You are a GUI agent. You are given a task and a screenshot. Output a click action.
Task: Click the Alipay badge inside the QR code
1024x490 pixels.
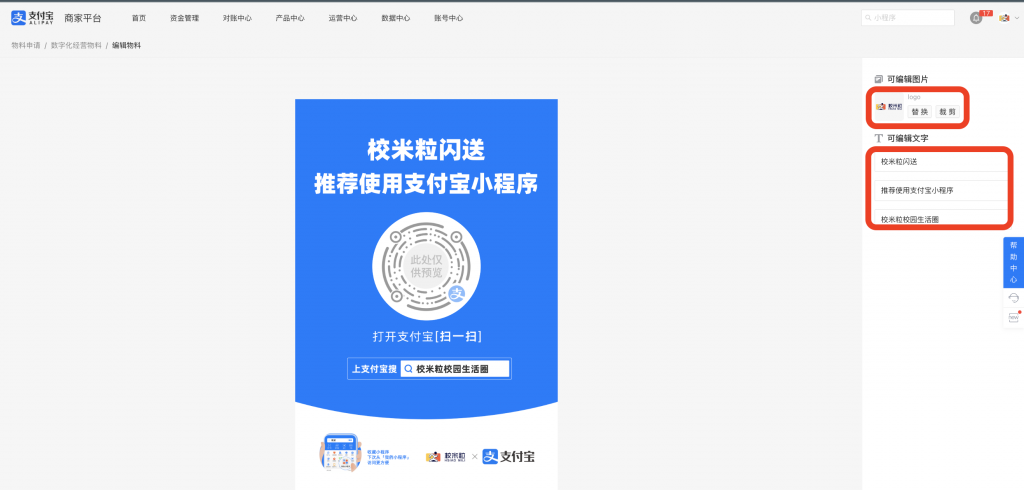click(458, 295)
